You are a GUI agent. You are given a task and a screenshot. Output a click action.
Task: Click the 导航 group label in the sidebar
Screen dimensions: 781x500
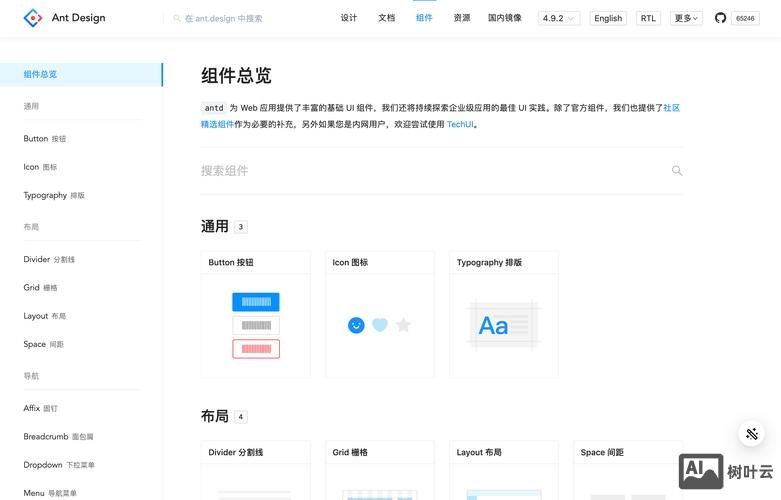(x=31, y=376)
